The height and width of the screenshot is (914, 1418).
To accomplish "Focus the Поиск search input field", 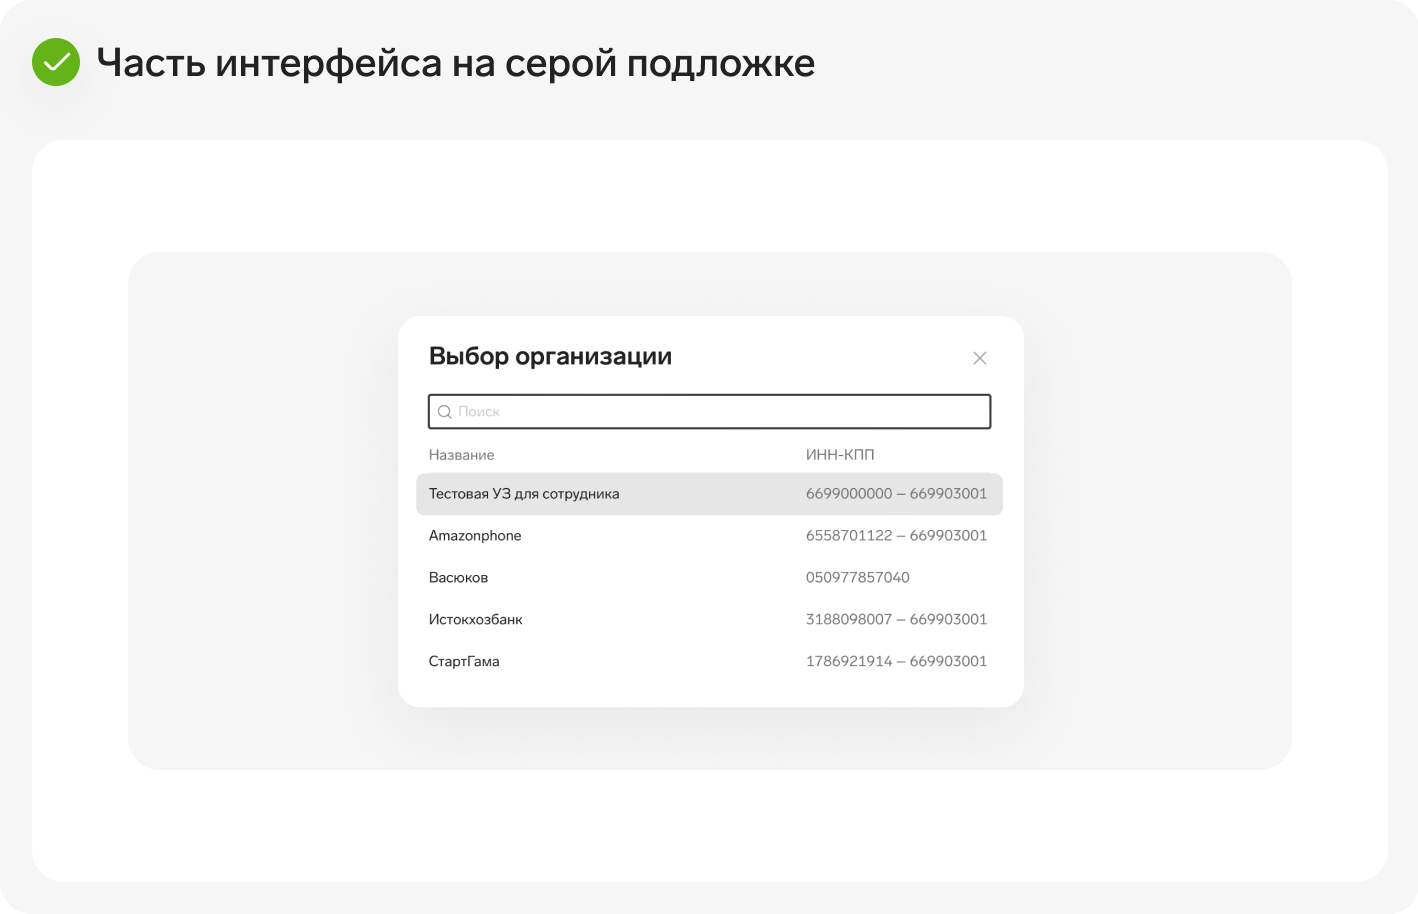I will pyautogui.click(x=710, y=412).
